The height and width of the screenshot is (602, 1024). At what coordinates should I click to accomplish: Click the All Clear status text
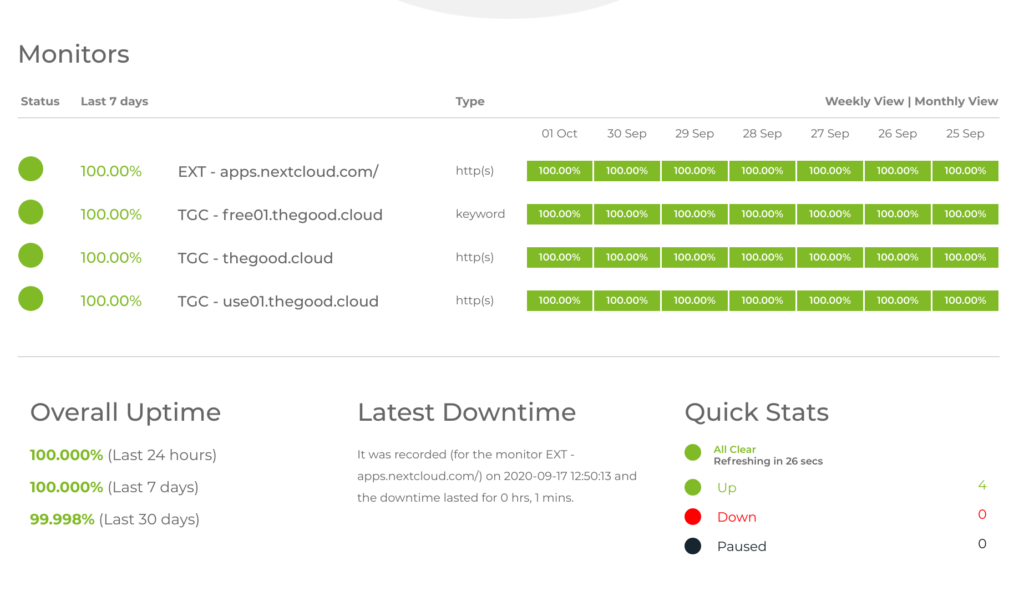[735, 449]
